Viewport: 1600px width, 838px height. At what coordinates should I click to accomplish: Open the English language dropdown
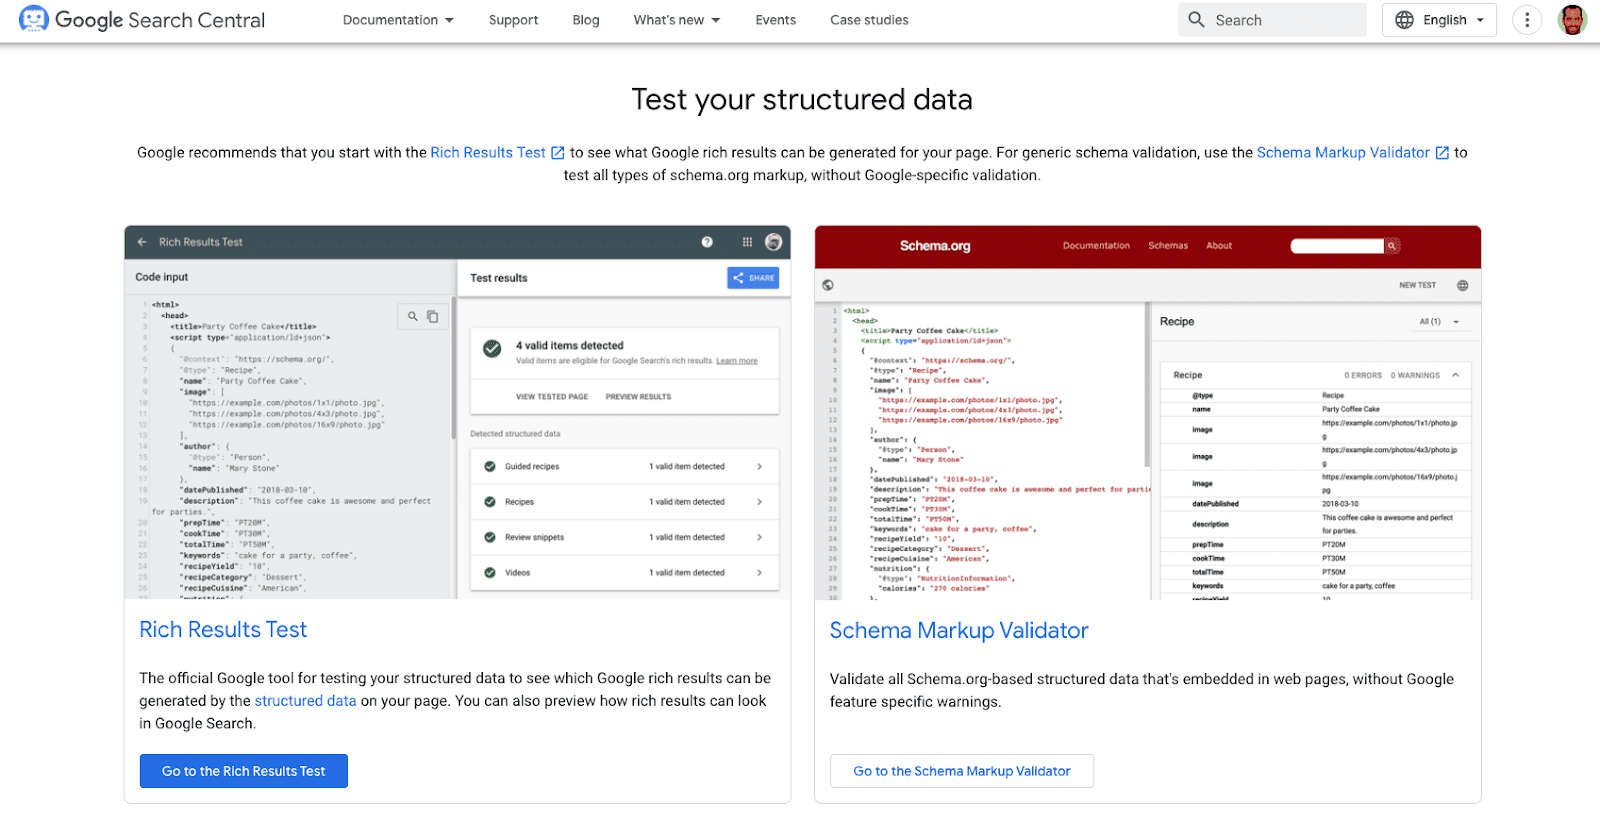pyautogui.click(x=1439, y=20)
